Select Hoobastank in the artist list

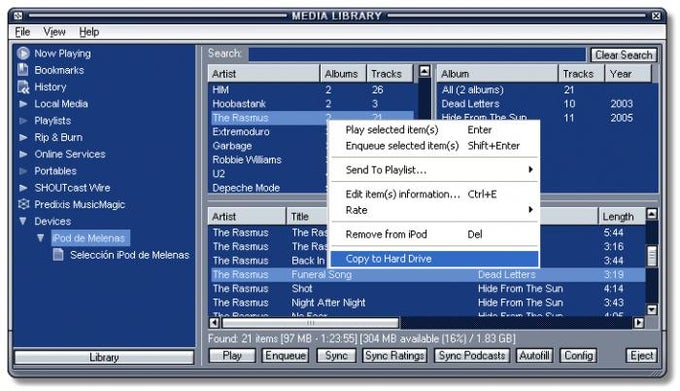(x=312, y=104)
